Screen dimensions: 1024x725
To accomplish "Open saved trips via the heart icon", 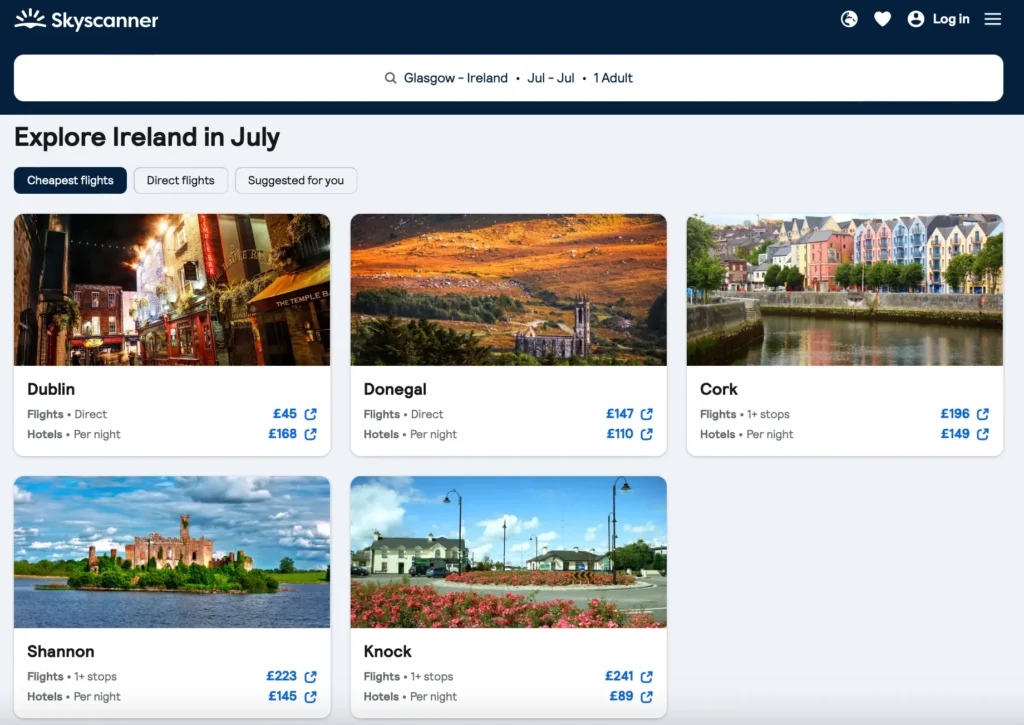I will [x=882, y=19].
